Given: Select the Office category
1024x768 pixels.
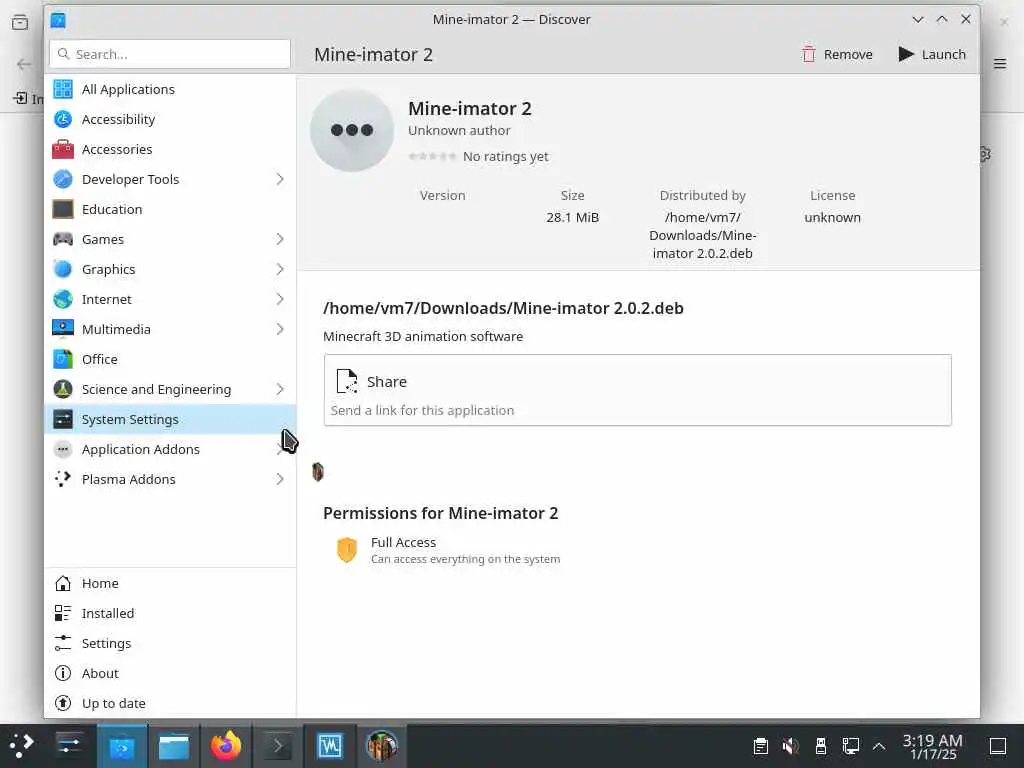Looking at the screenshot, I should [x=170, y=360].
